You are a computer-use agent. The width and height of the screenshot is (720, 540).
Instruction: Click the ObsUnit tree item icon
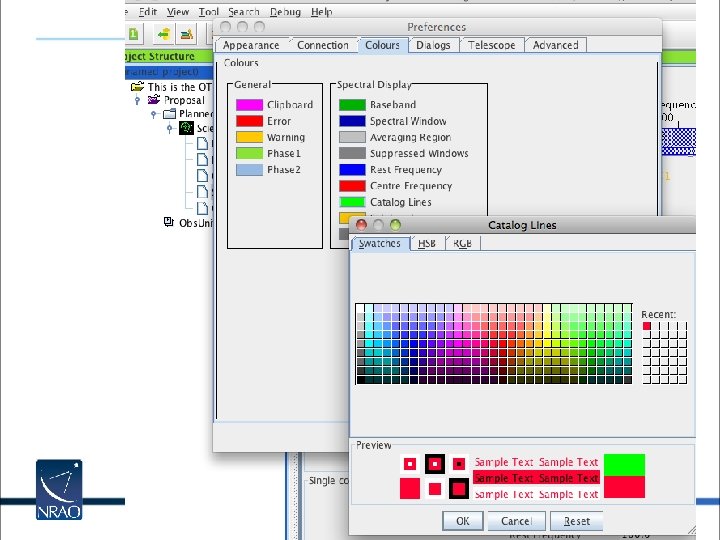tap(169, 222)
